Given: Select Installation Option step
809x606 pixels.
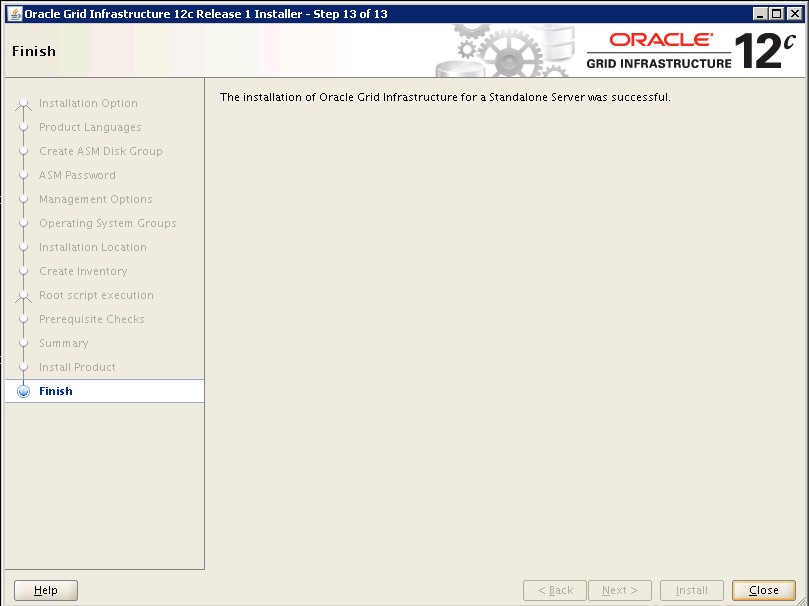Looking at the screenshot, I should click(88, 103).
